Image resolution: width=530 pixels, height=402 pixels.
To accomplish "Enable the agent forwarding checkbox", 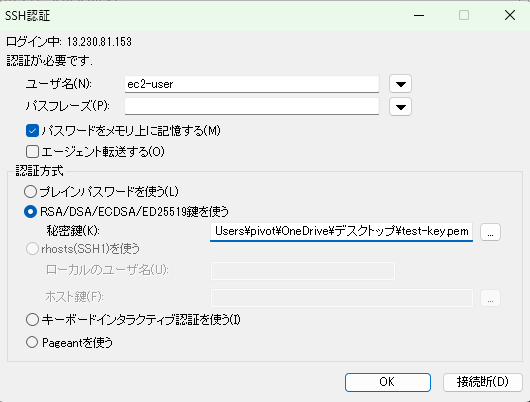I will coord(32,151).
